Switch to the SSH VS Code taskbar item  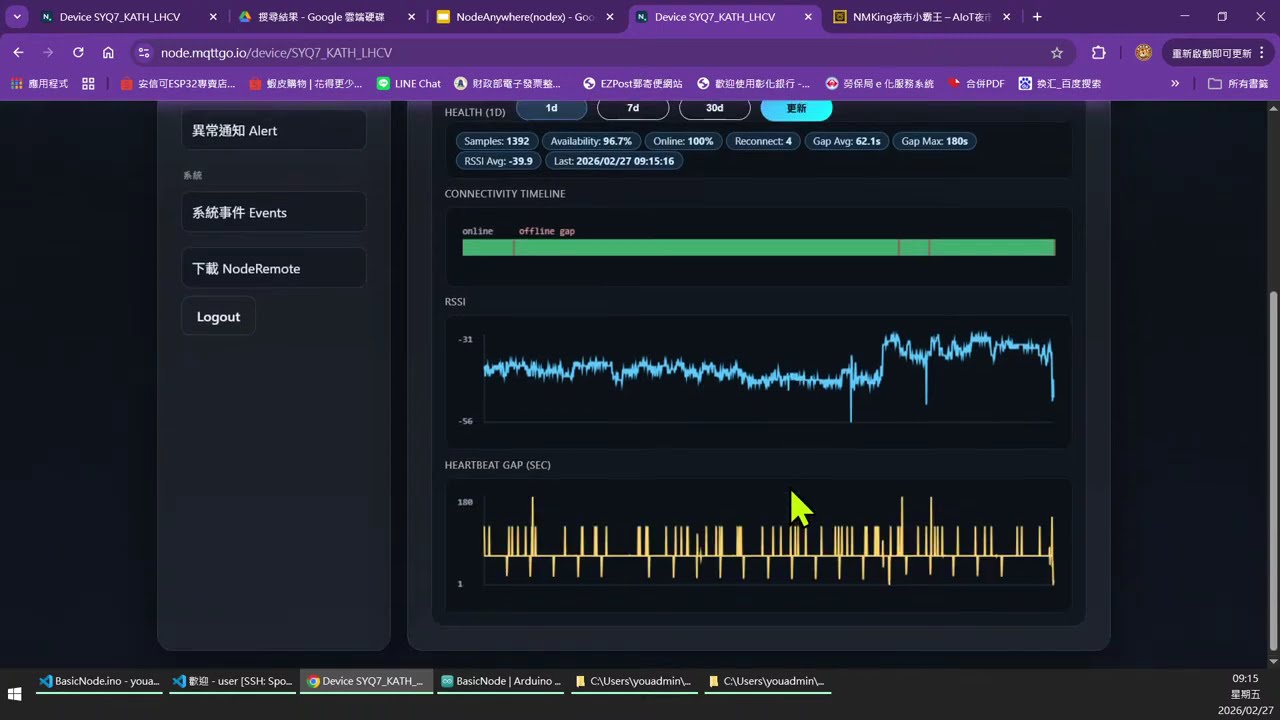232,681
